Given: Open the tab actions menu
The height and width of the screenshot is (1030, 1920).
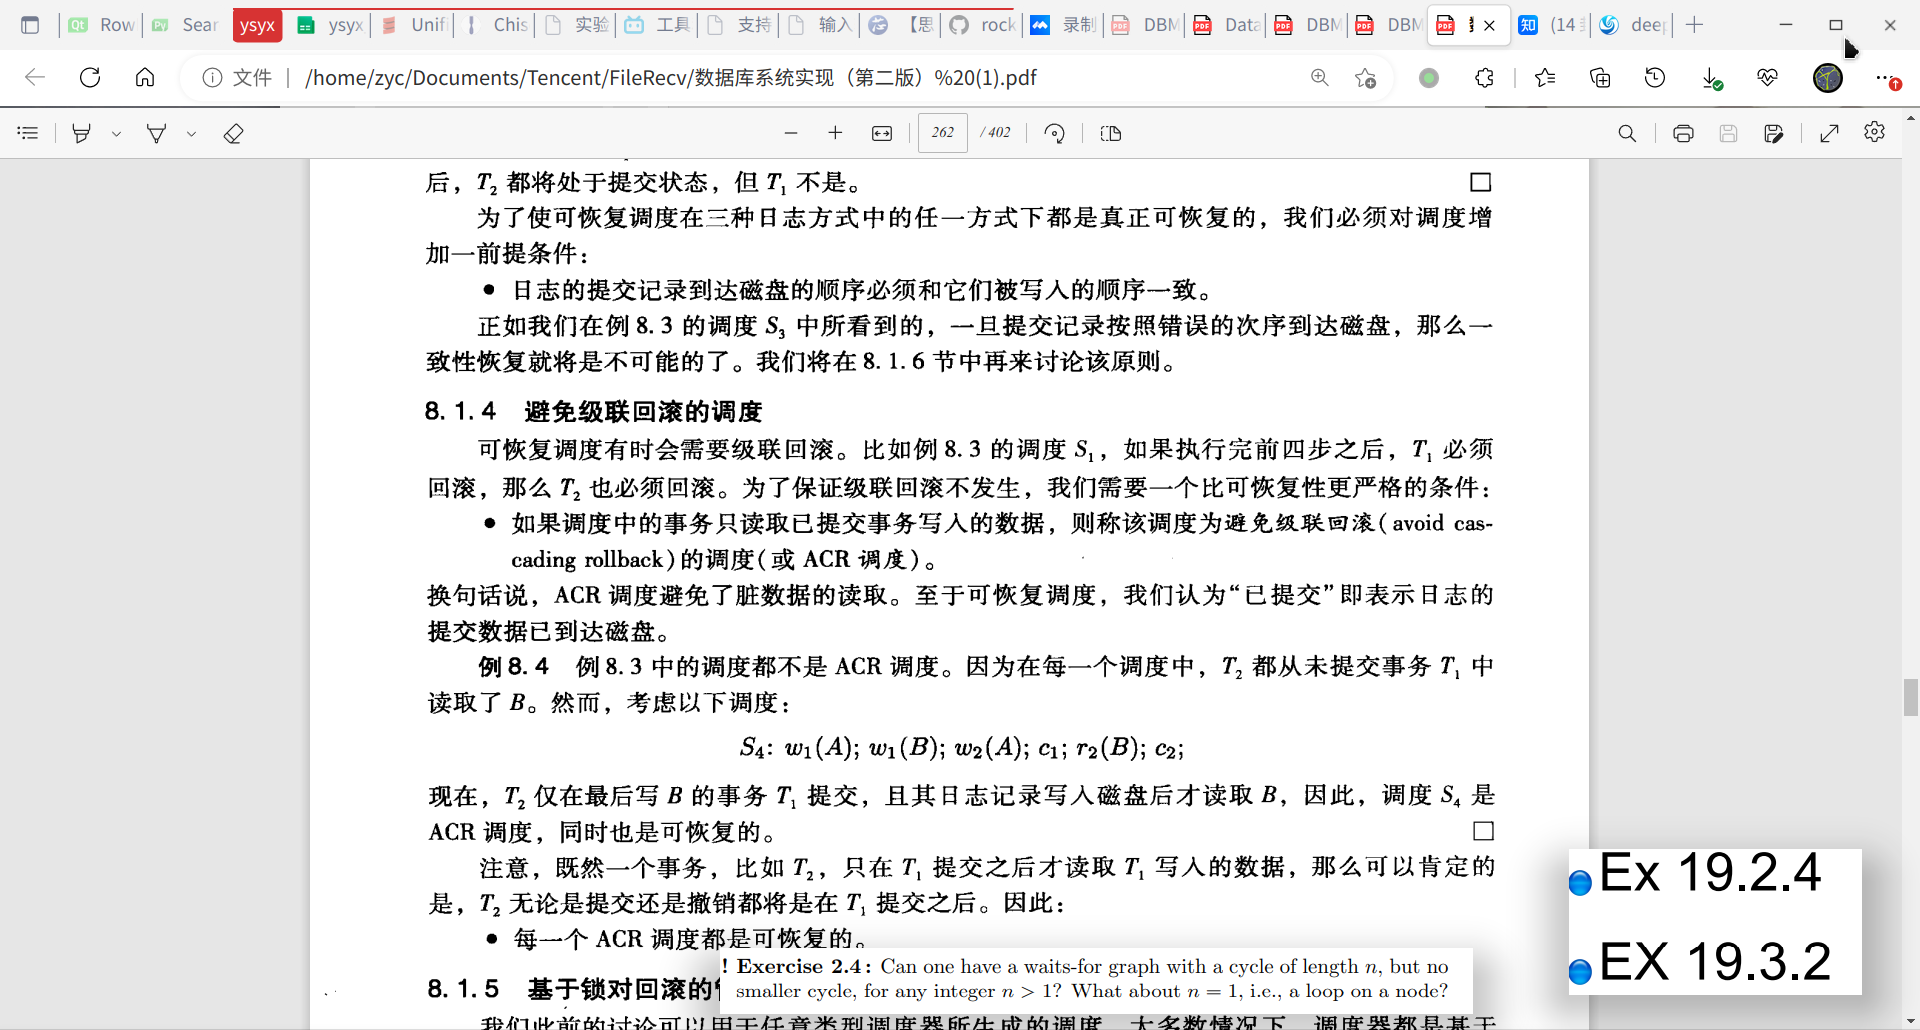Looking at the screenshot, I should click(x=30, y=25).
